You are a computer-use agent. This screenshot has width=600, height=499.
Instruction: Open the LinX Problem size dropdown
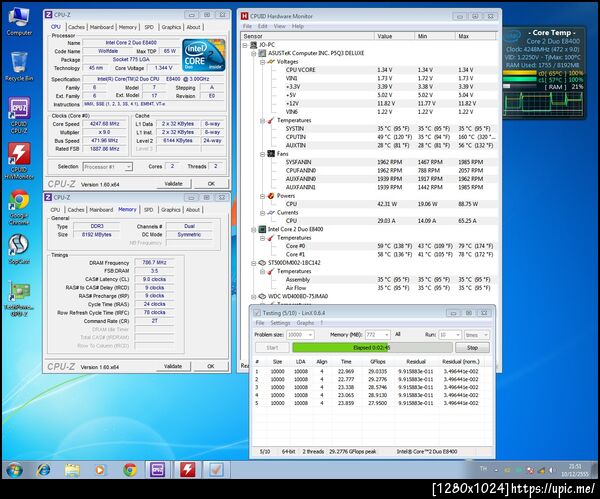click(300, 335)
